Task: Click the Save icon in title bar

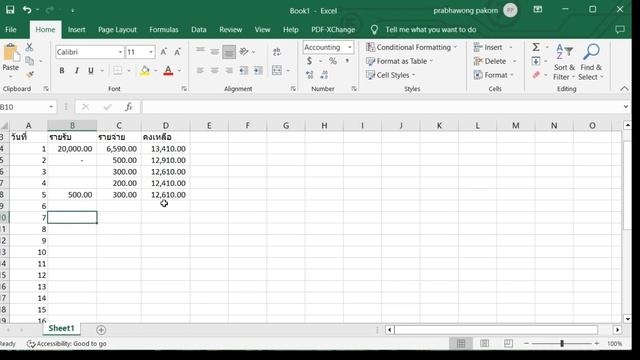Action: point(10,10)
